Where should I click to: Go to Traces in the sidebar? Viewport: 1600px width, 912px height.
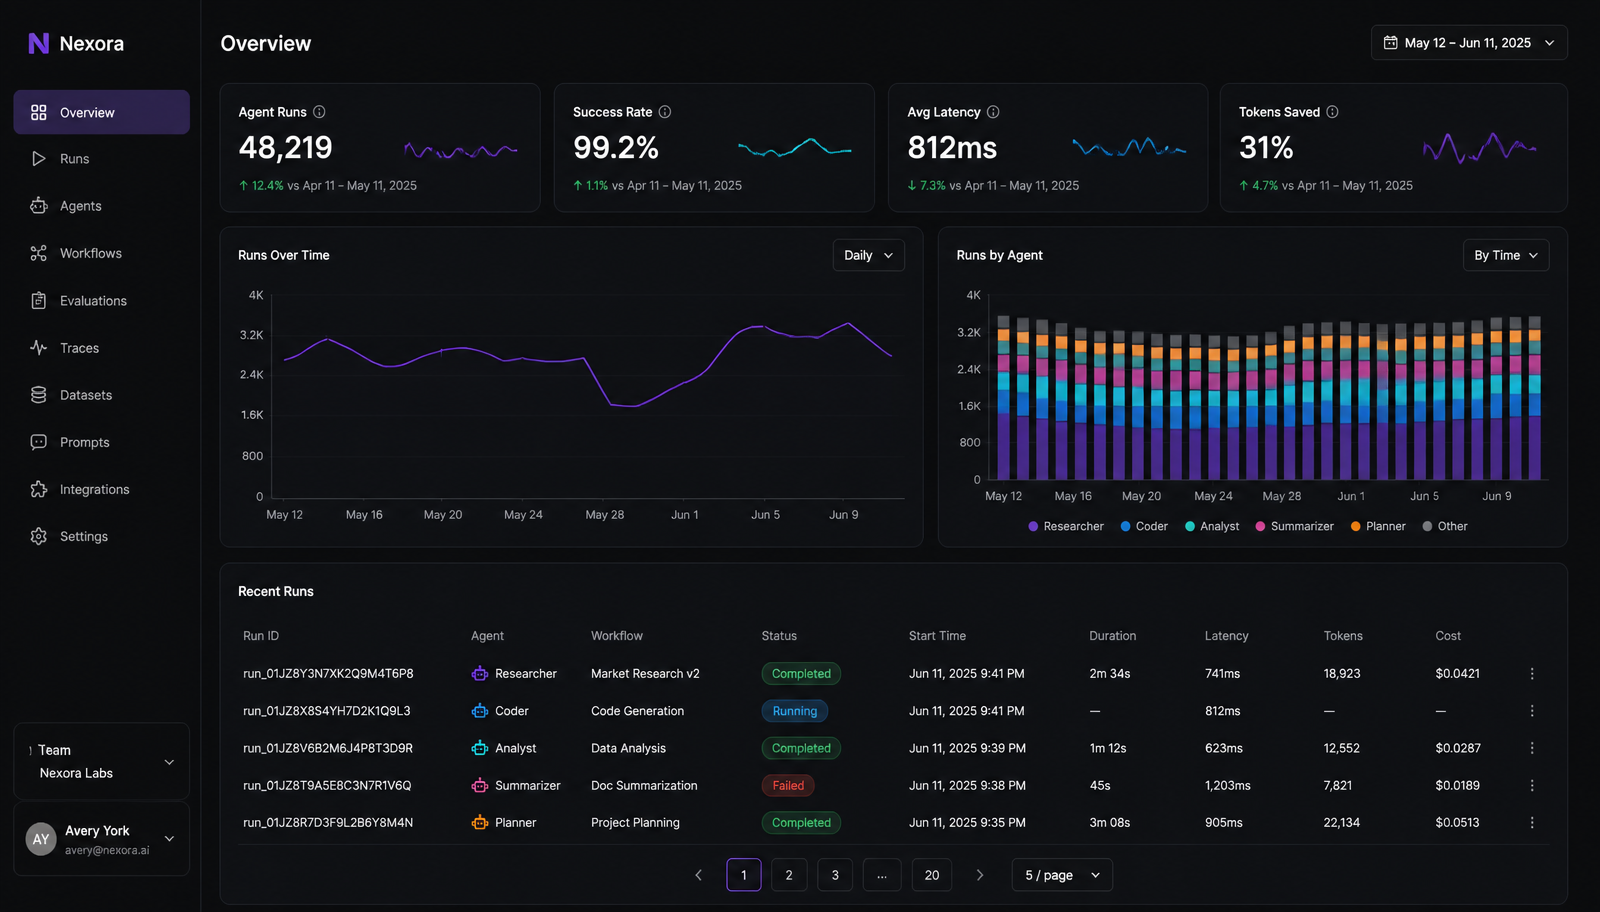(102, 348)
